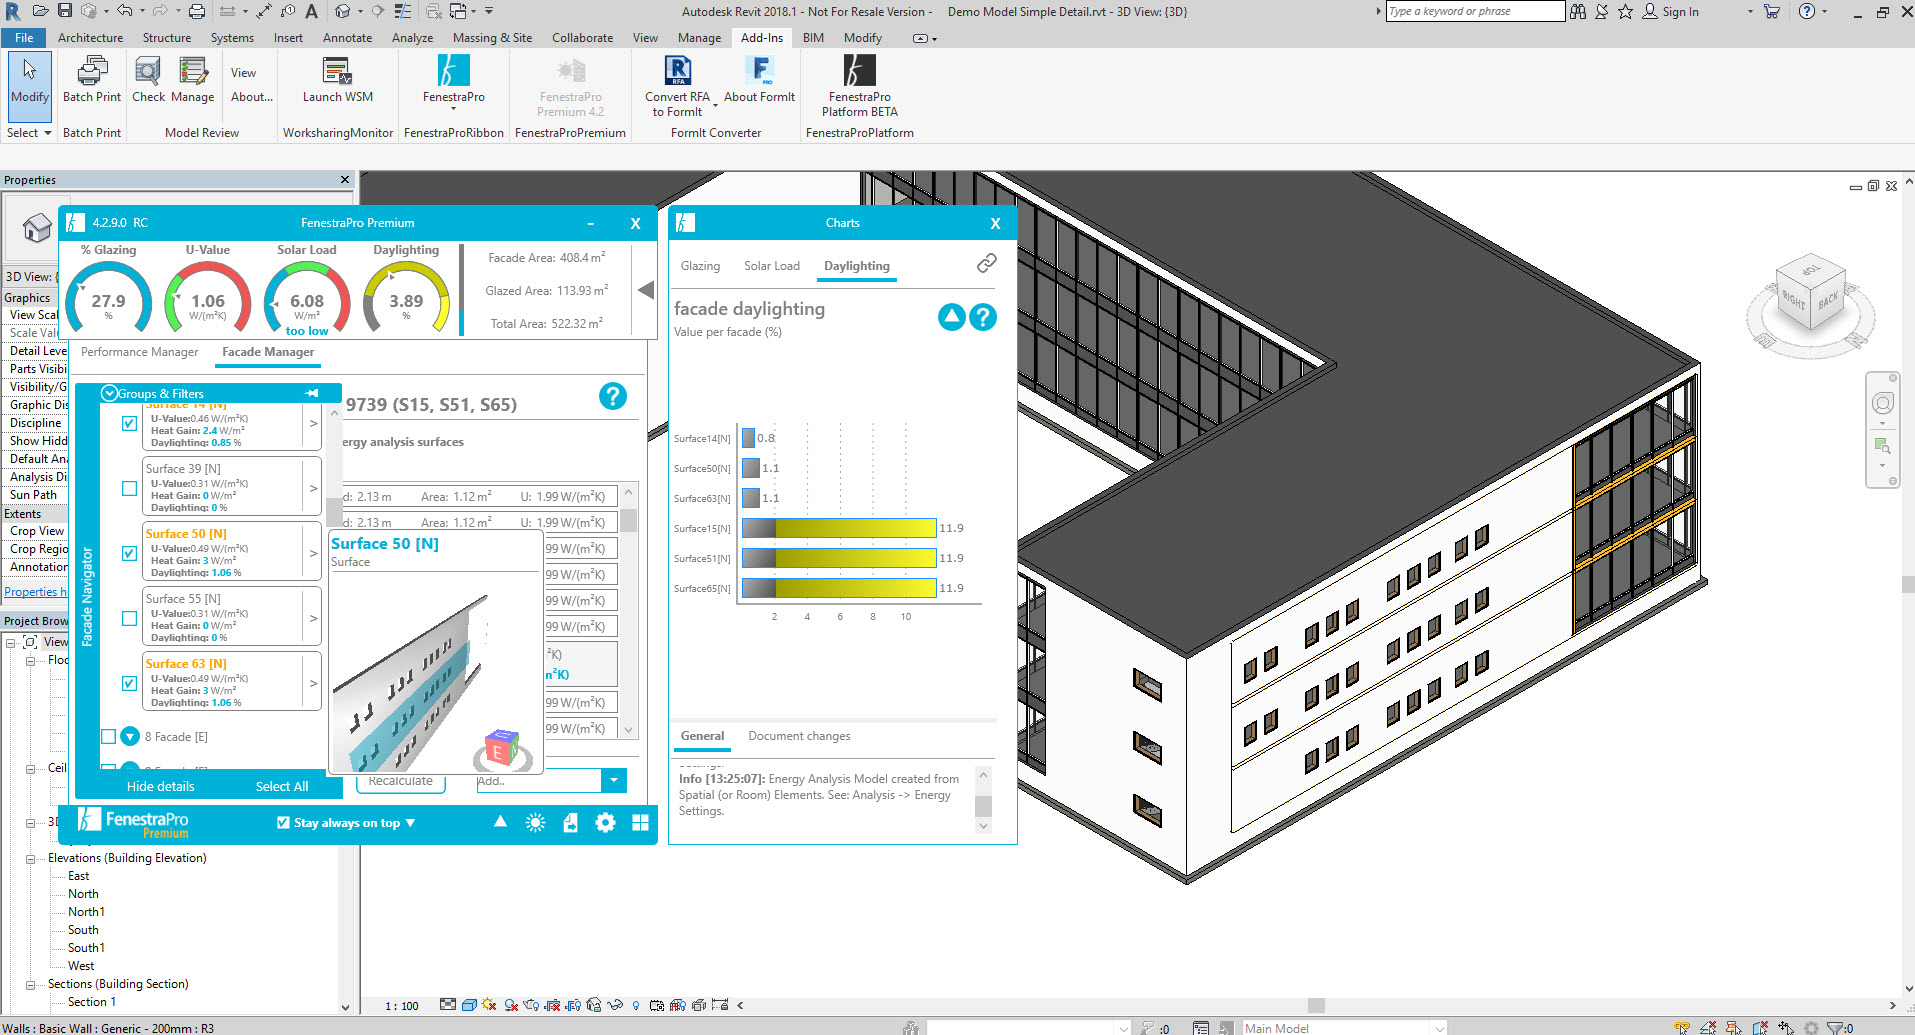This screenshot has width=1915, height=1035.
Task: Click the Surface15[N] daylighting chart bar
Action: click(840, 528)
